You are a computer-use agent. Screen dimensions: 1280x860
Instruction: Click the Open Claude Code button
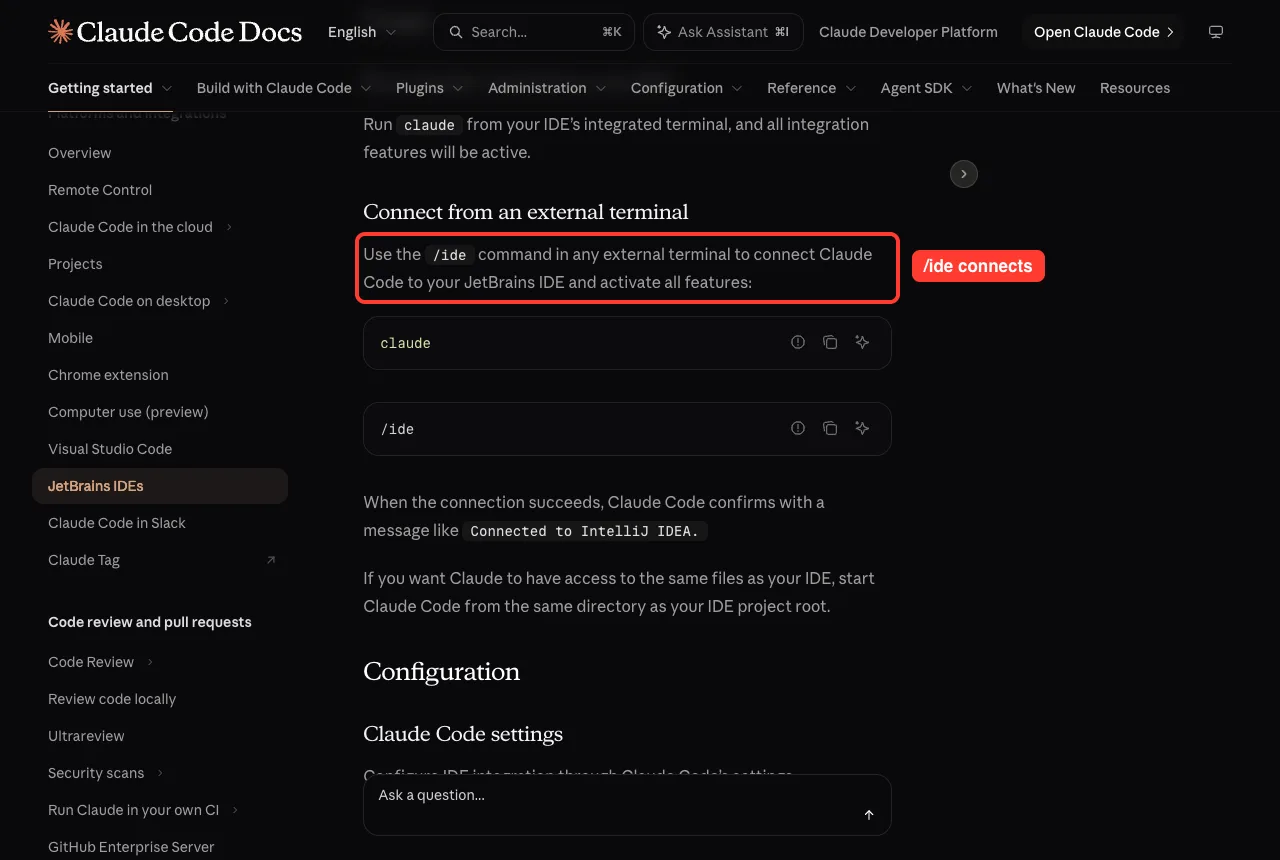click(x=1103, y=32)
